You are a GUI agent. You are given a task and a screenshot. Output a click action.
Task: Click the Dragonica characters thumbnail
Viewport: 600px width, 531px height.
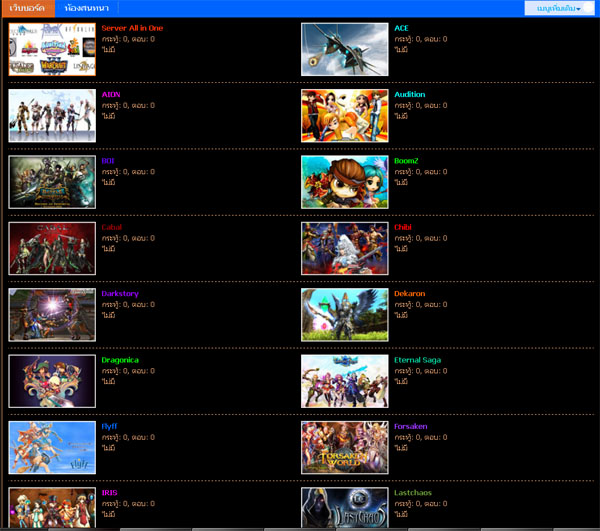[52, 381]
